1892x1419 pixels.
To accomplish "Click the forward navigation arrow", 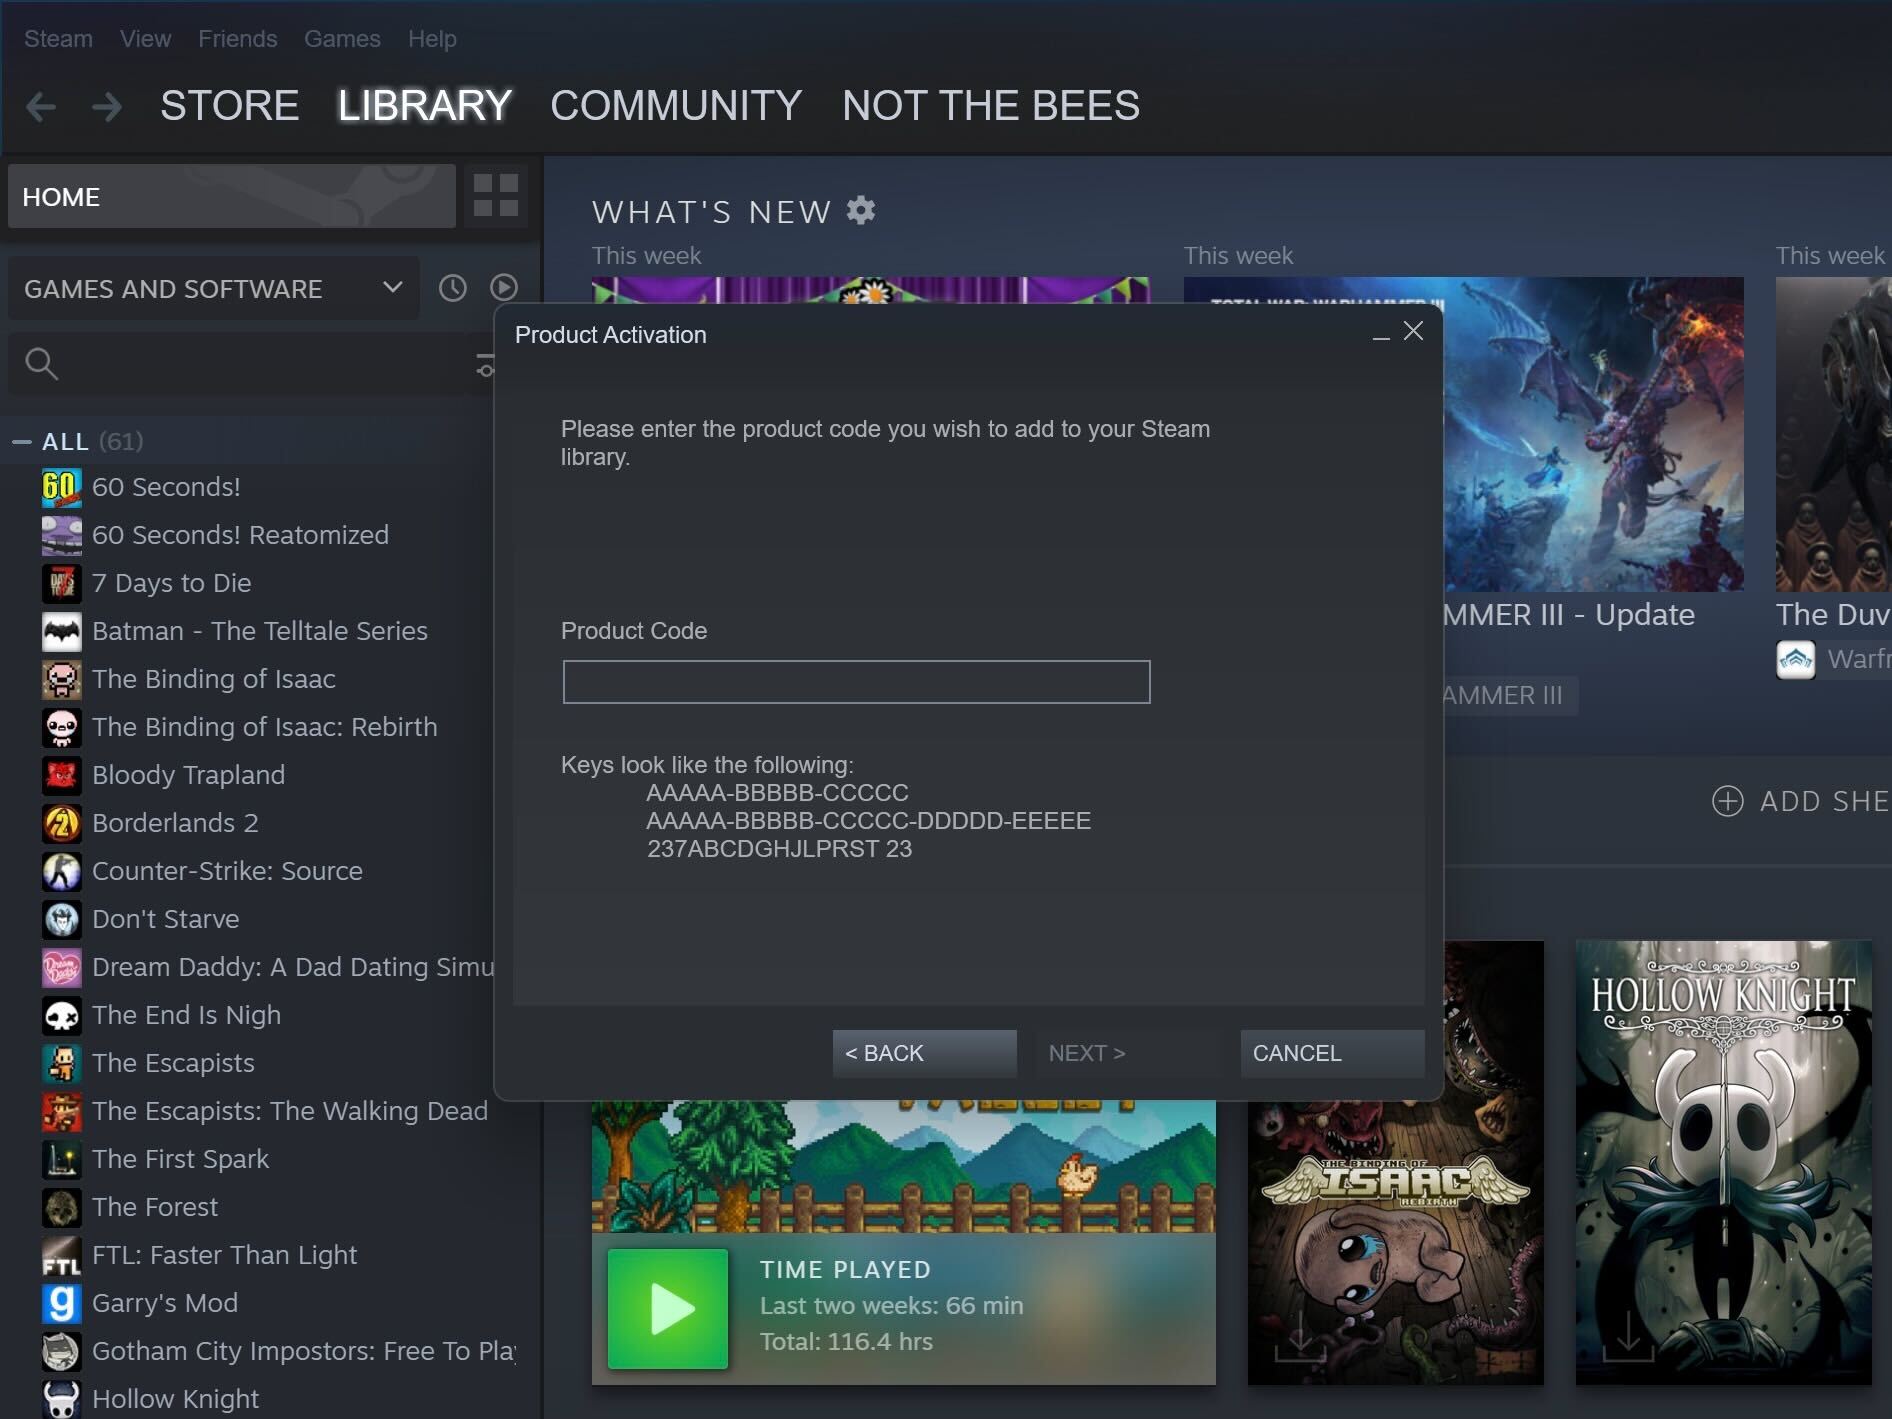I will 107,106.
